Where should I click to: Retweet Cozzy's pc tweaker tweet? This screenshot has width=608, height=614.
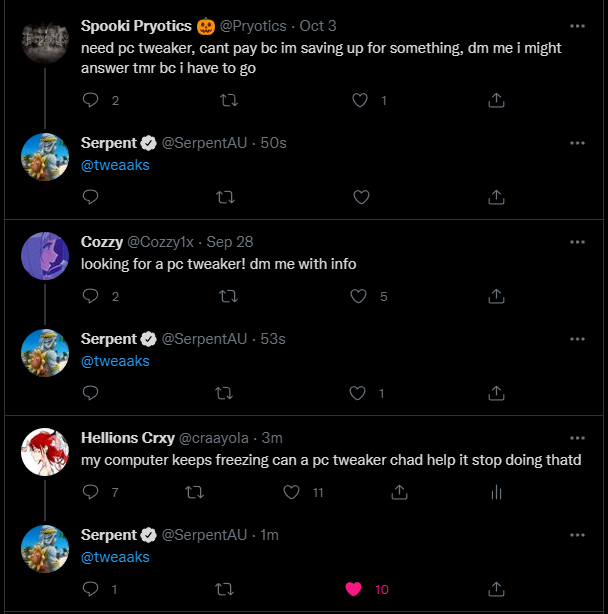pyautogui.click(x=227, y=296)
